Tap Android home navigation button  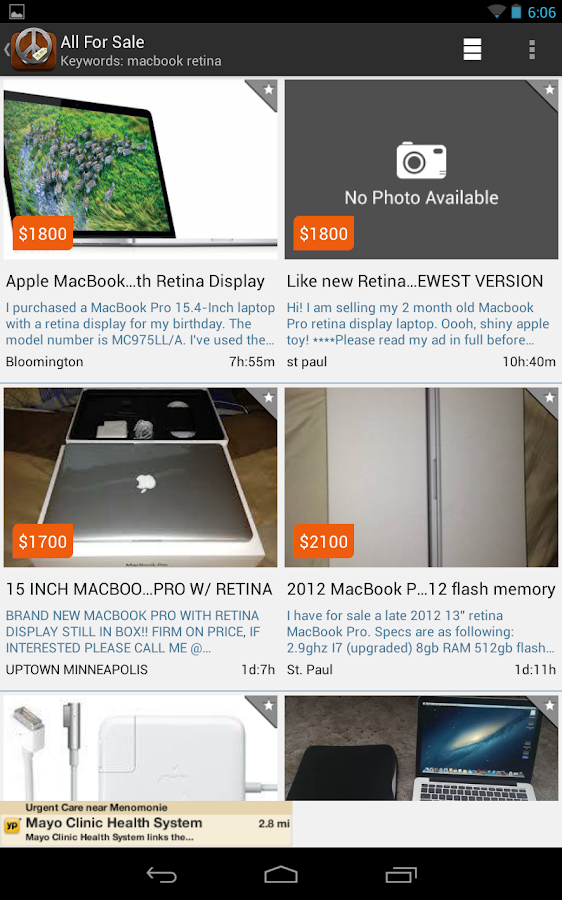(x=281, y=874)
